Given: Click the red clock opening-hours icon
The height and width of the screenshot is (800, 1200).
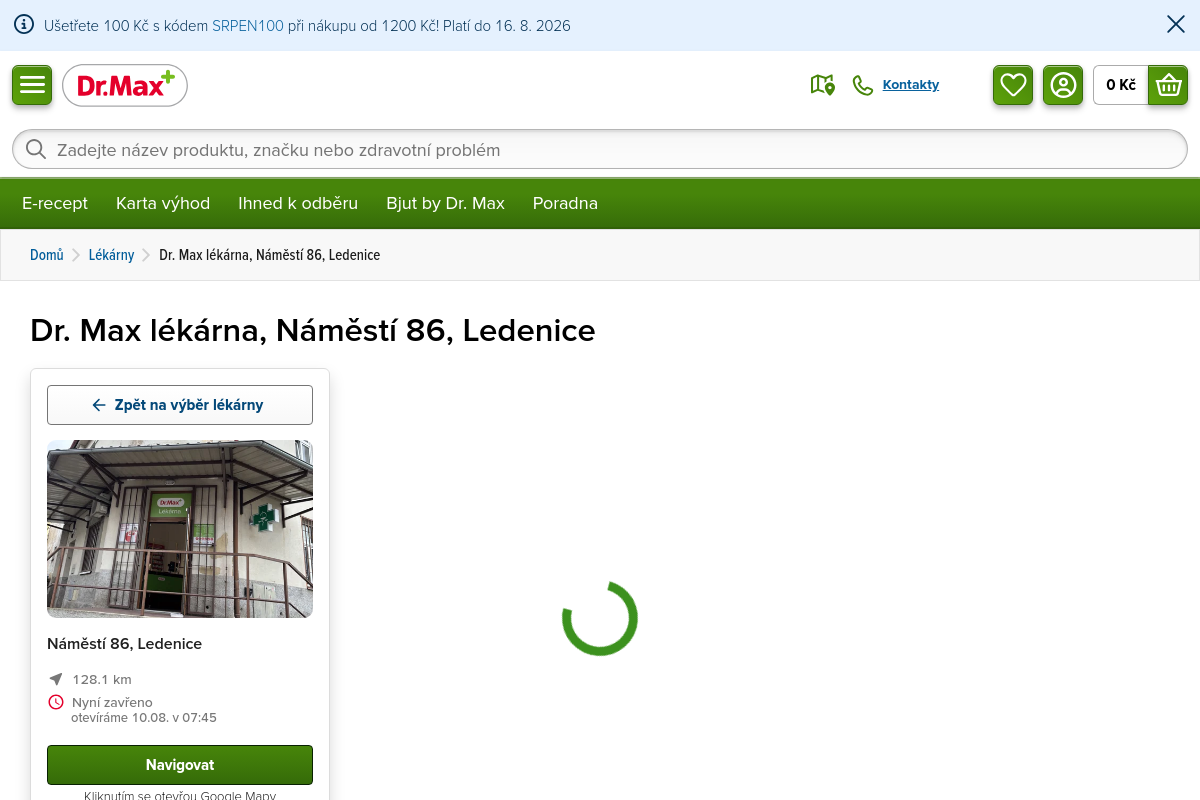Looking at the screenshot, I should coord(56,702).
